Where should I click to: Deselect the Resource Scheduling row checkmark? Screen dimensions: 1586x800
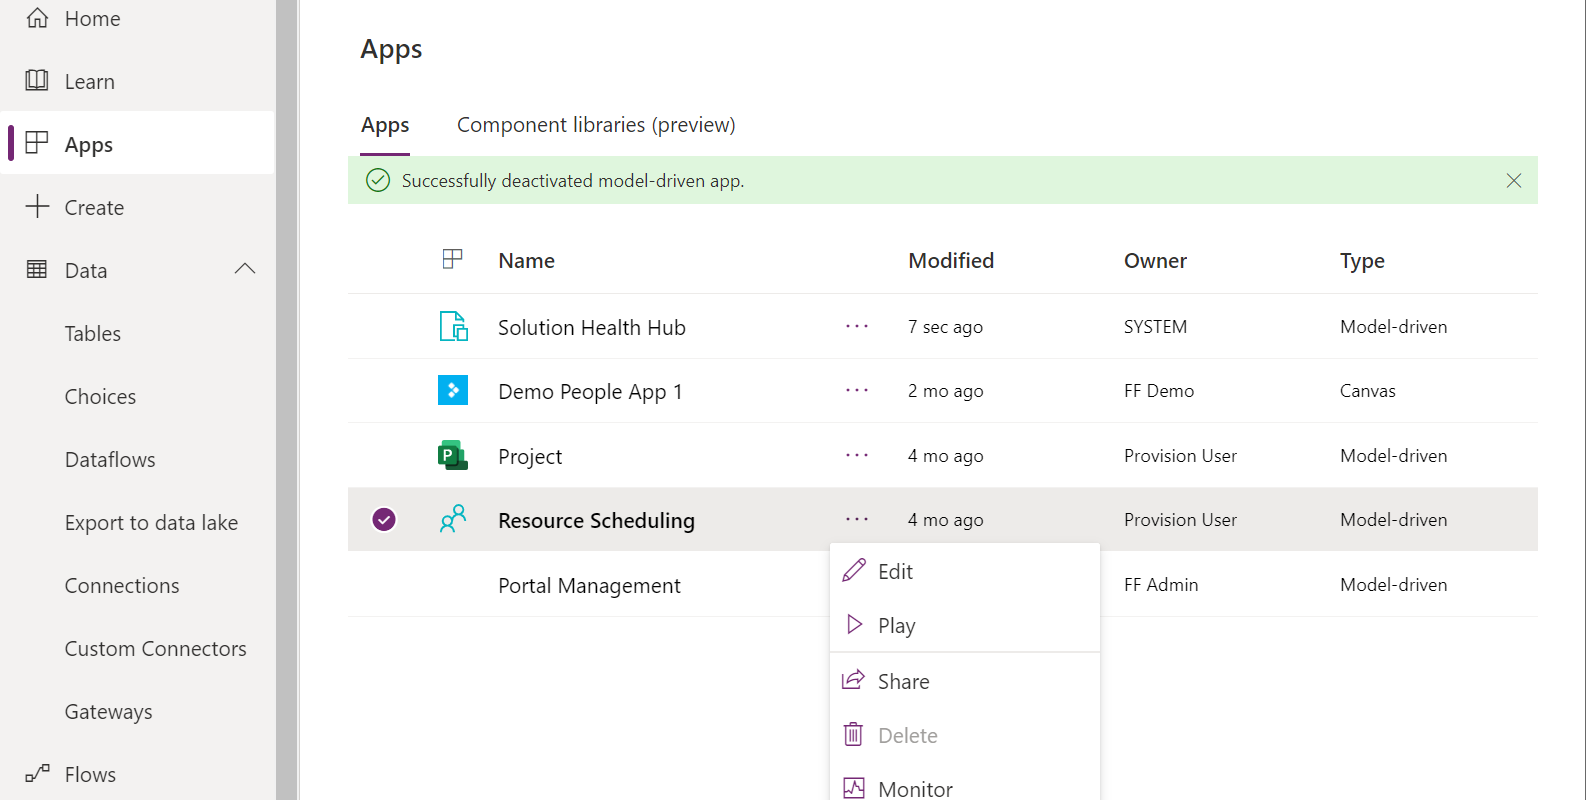[x=384, y=519]
